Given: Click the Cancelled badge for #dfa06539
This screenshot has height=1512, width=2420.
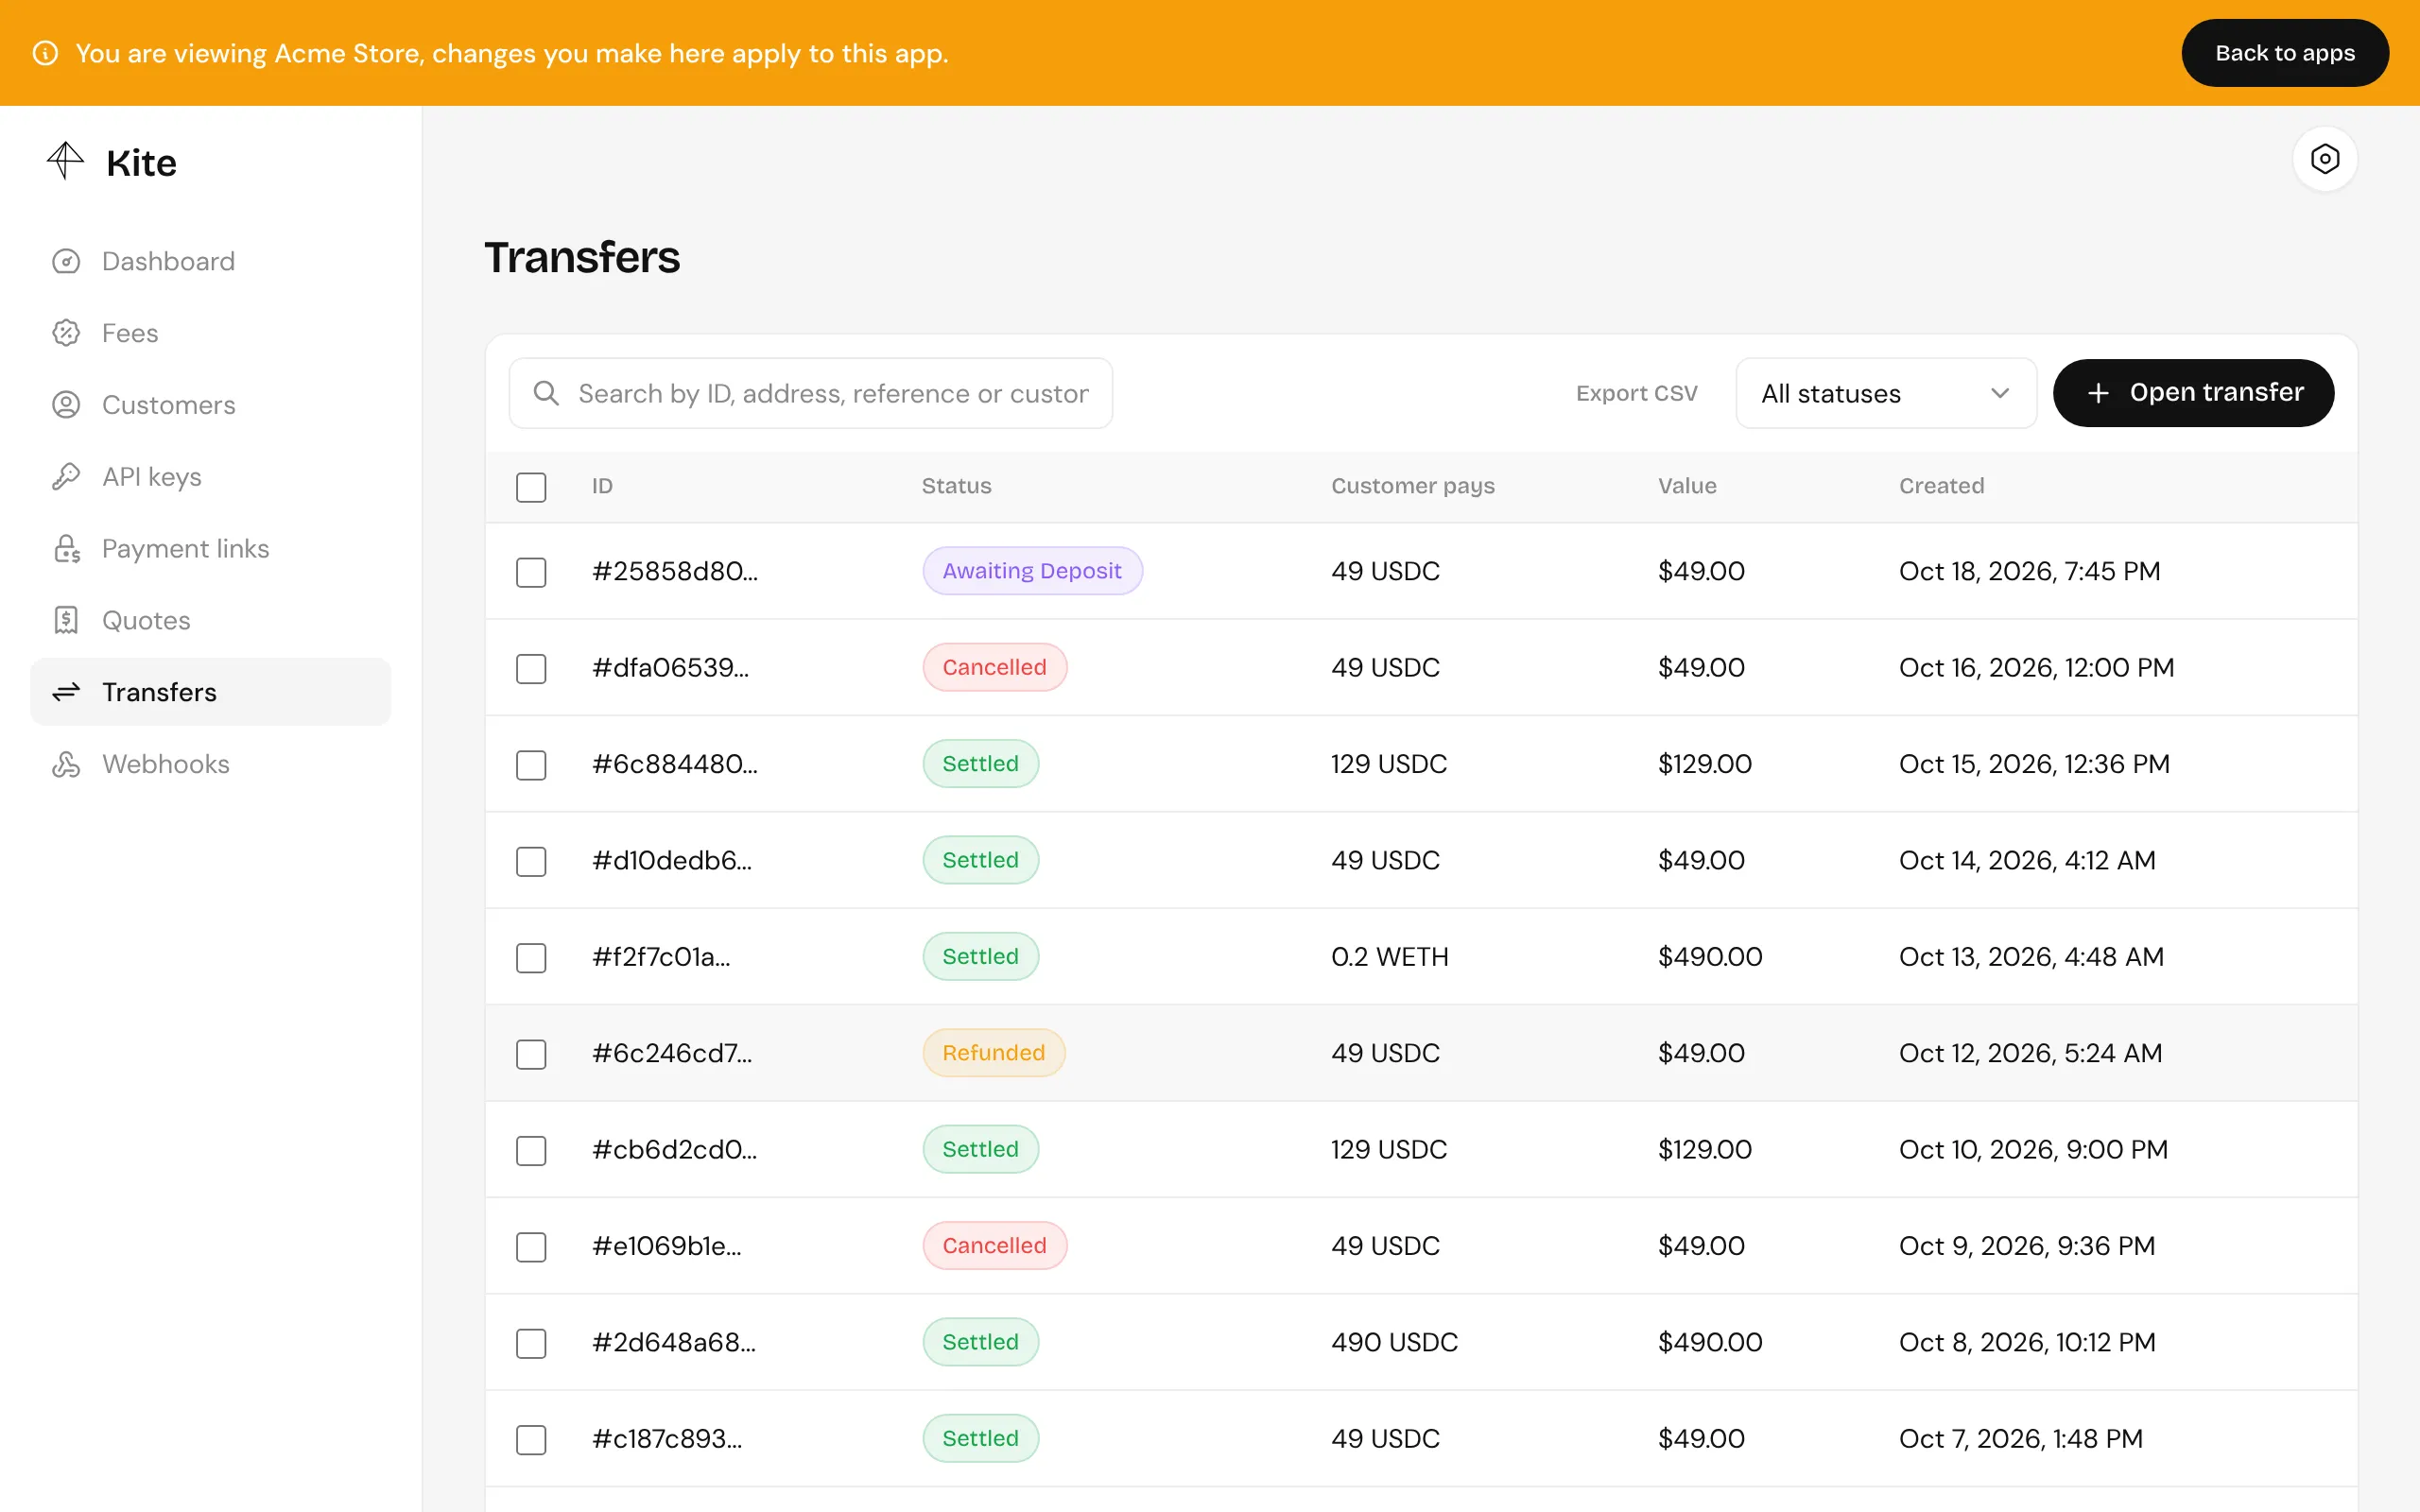Looking at the screenshot, I should point(994,667).
